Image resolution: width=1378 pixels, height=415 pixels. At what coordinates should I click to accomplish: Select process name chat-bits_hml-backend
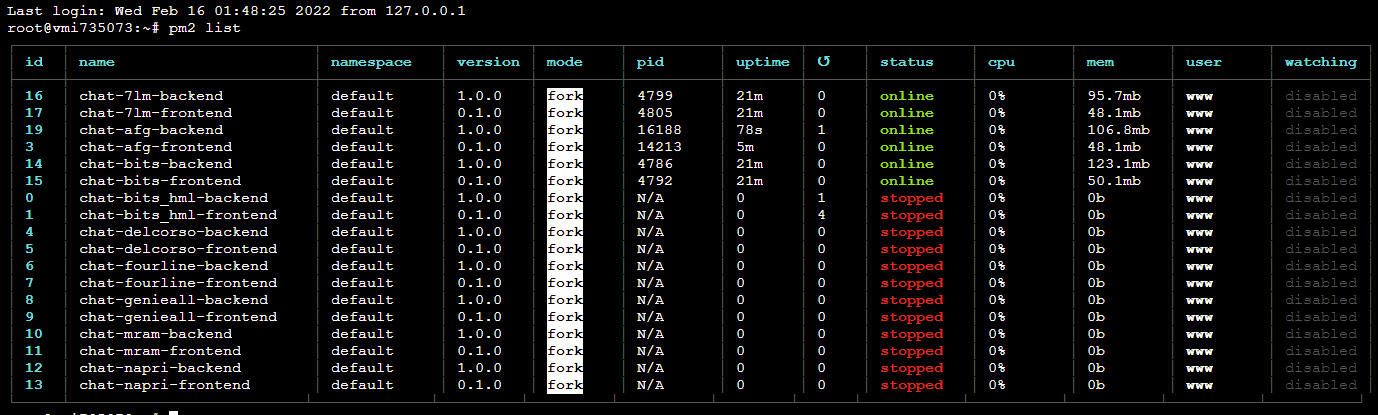[173, 198]
